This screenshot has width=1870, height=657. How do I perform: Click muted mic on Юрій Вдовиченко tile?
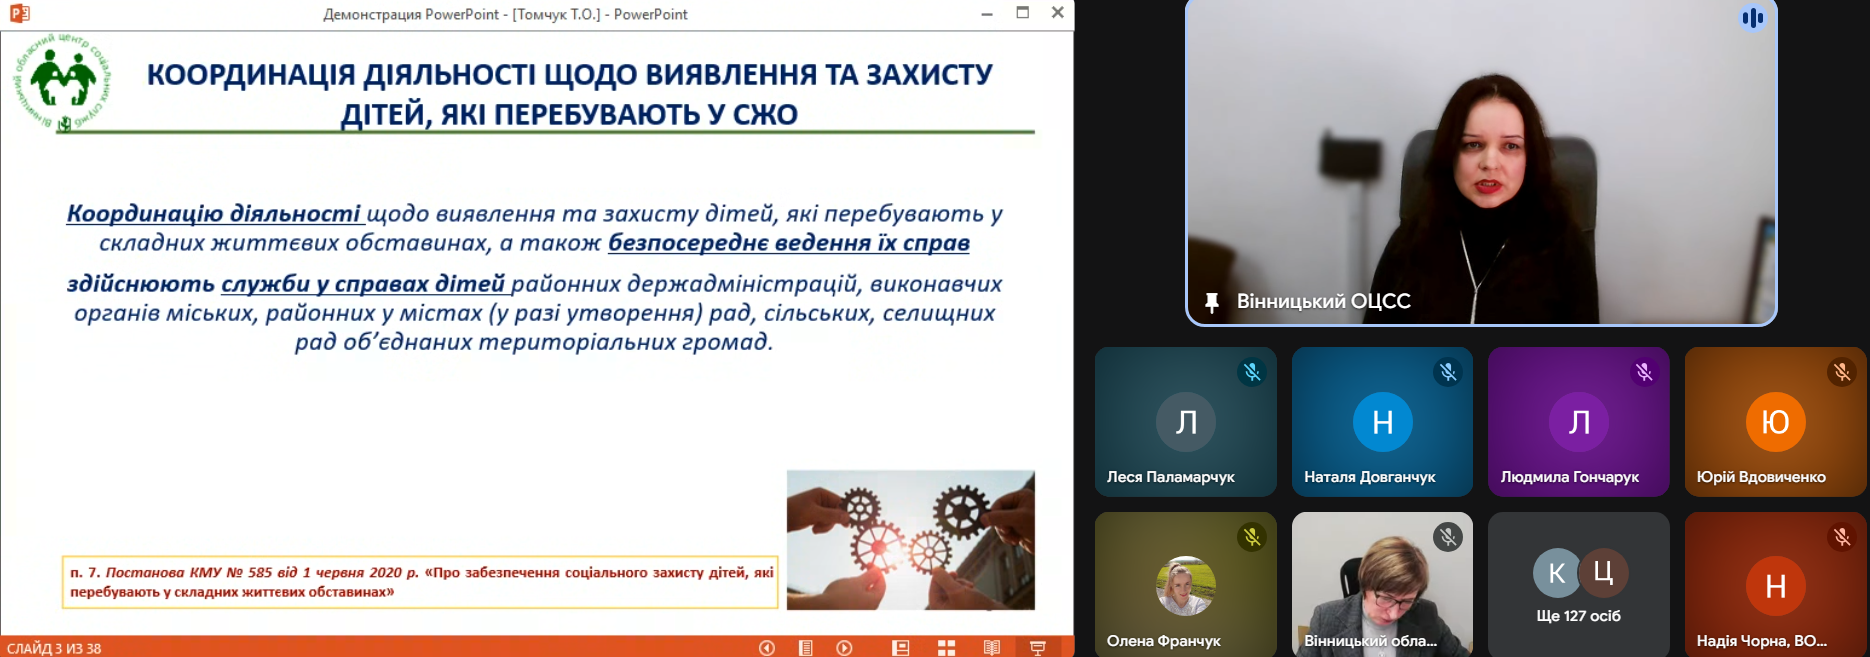(1841, 373)
